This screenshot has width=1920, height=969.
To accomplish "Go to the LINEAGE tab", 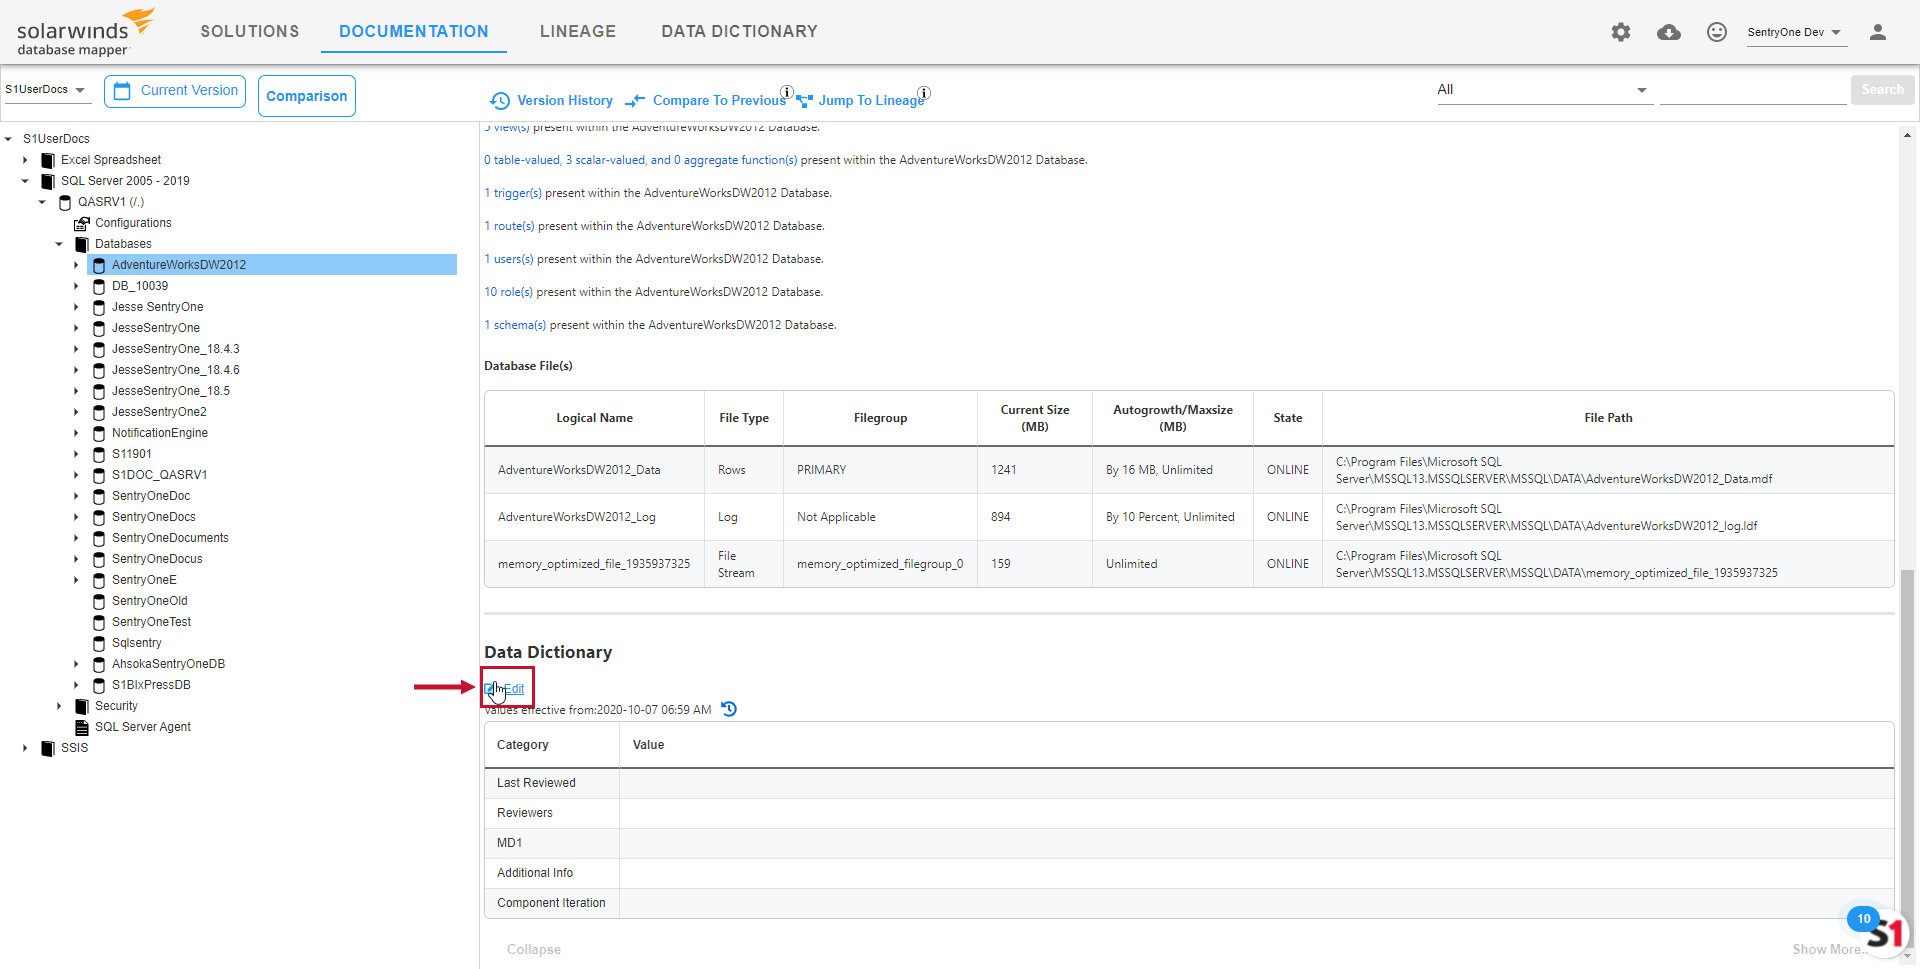I will pos(578,32).
